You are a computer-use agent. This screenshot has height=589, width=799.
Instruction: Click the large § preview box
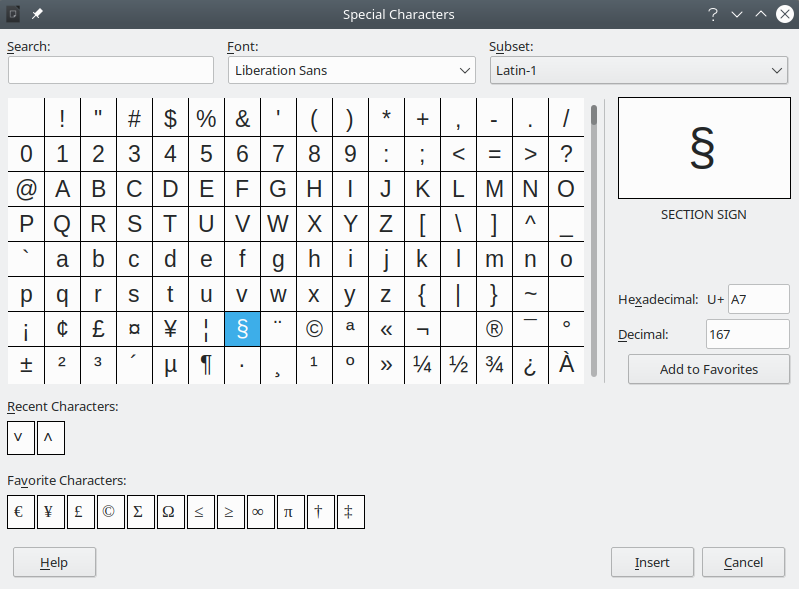pyautogui.click(x=704, y=148)
